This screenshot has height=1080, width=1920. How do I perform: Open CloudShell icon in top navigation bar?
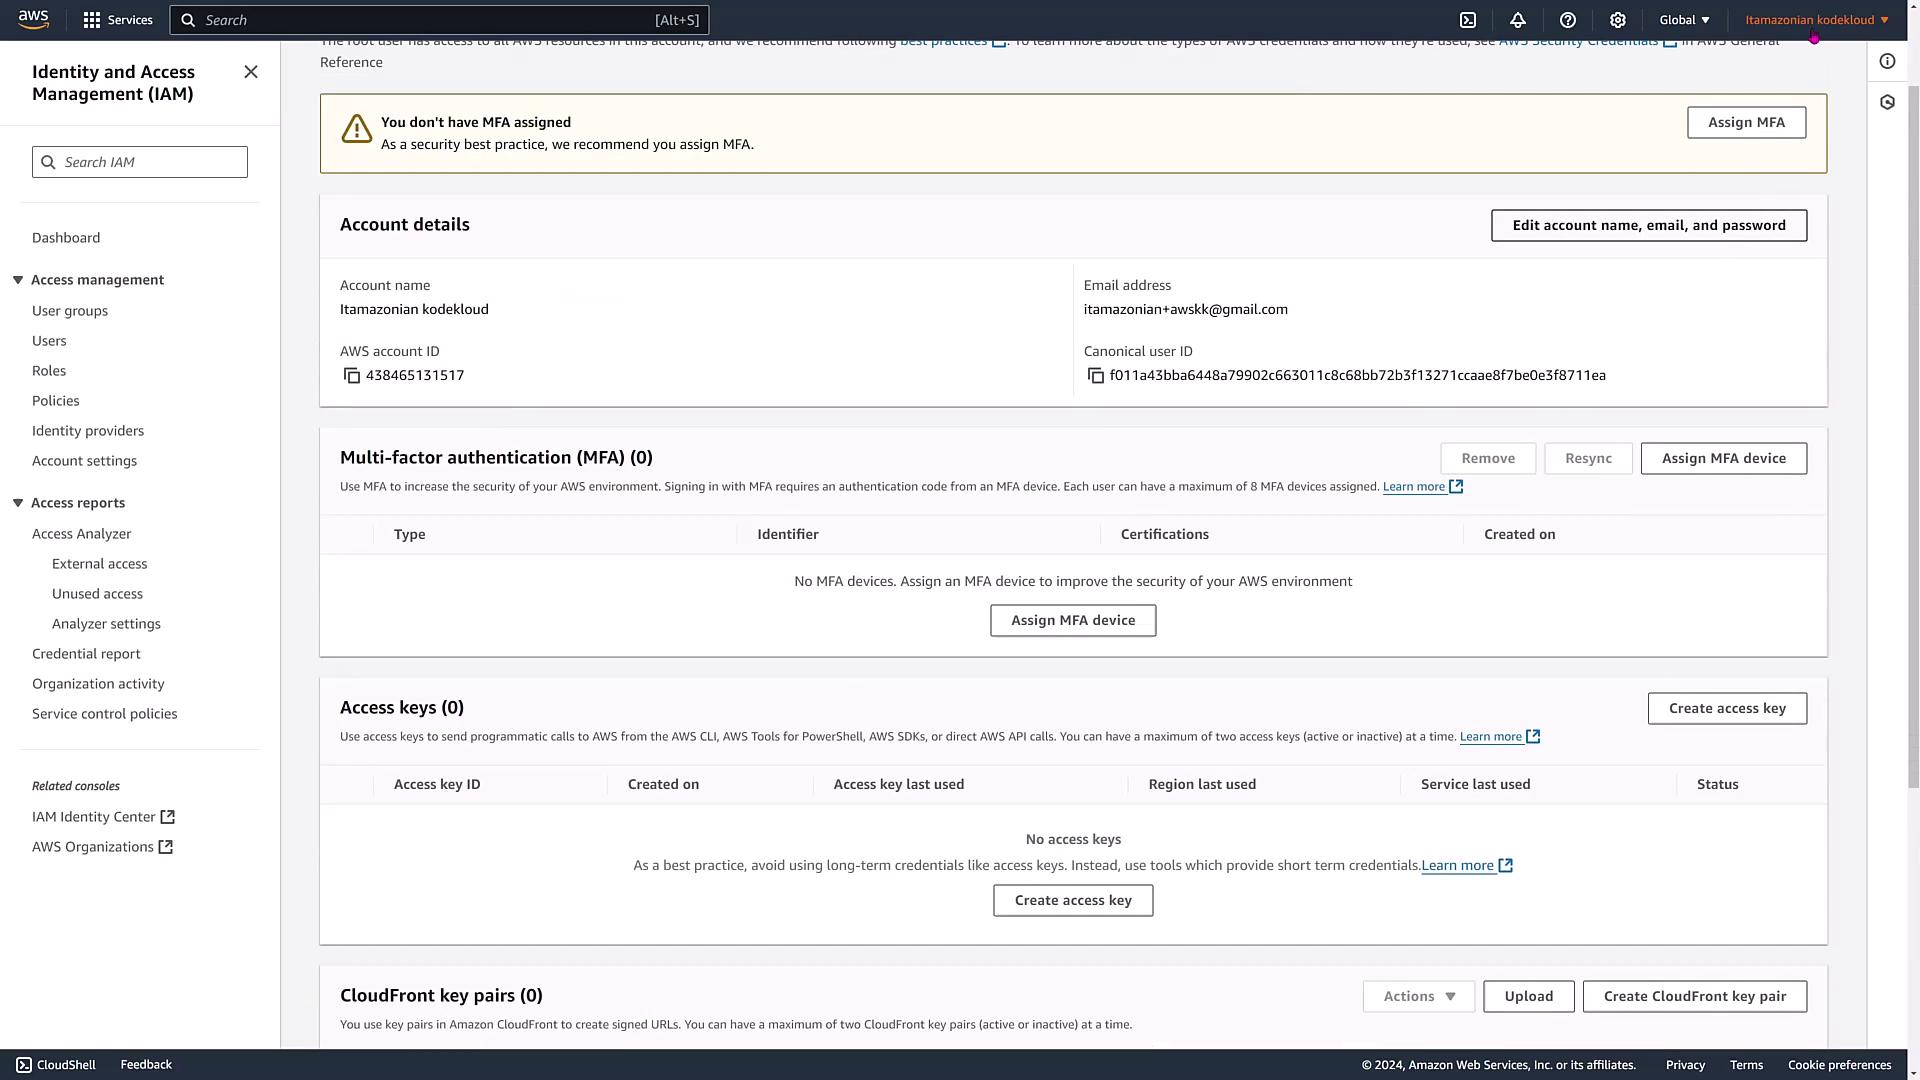1468,20
